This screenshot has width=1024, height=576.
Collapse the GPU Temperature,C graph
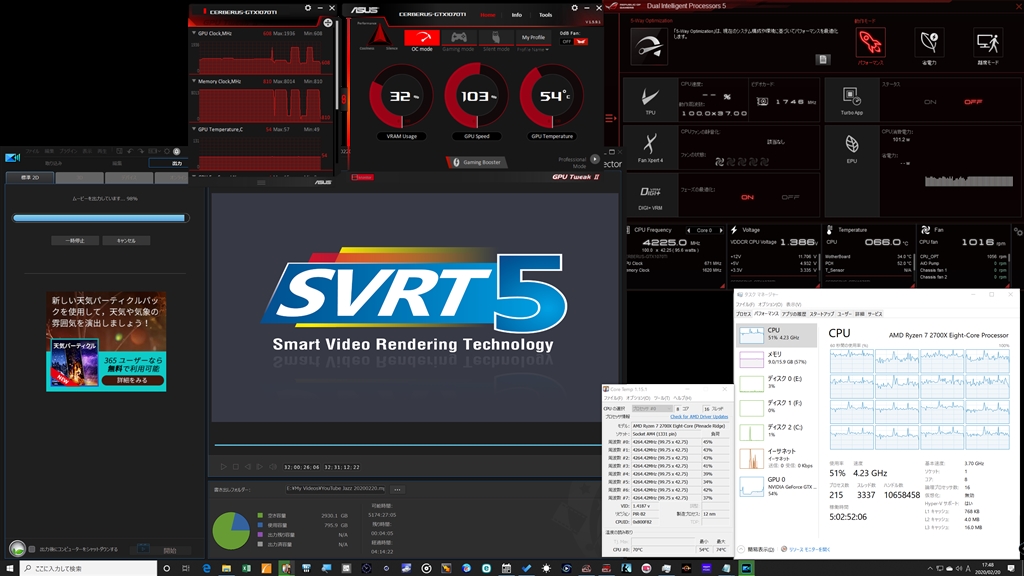coord(194,129)
